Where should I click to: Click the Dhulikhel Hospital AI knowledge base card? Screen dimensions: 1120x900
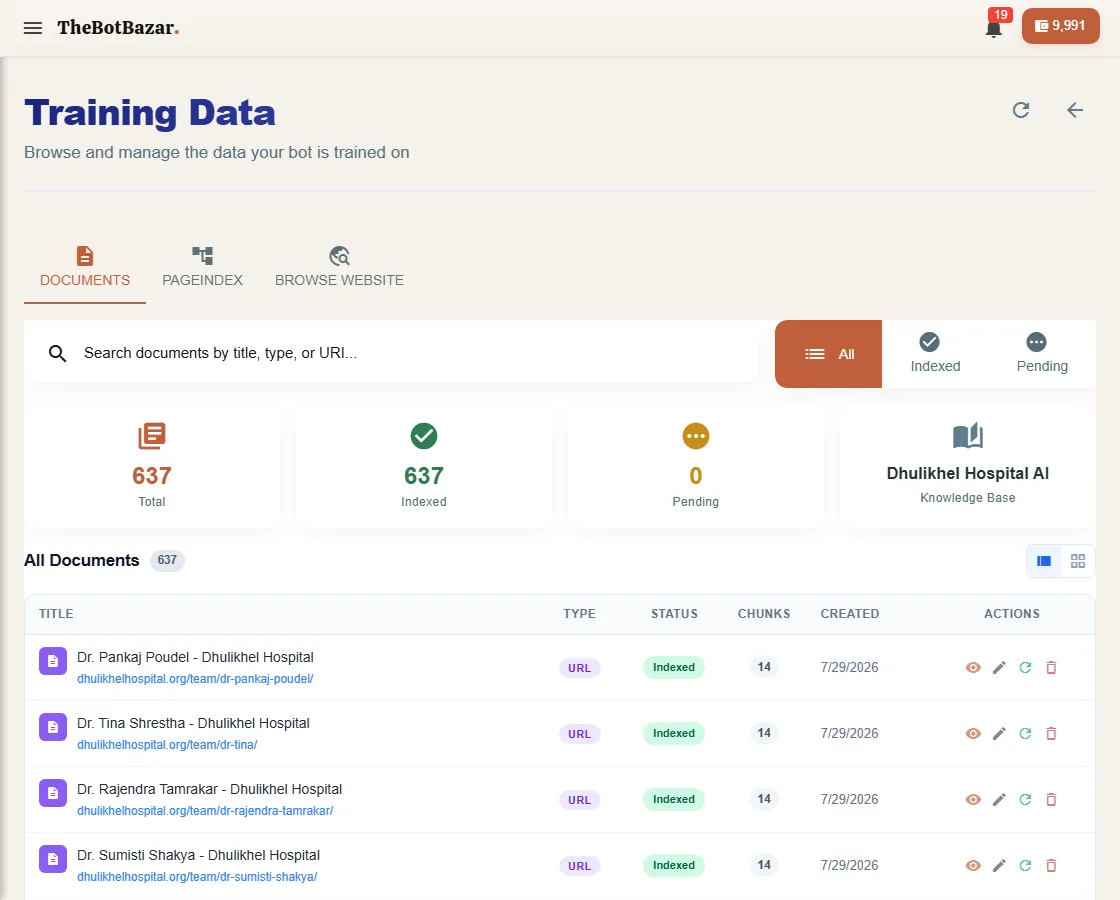[967, 465]
